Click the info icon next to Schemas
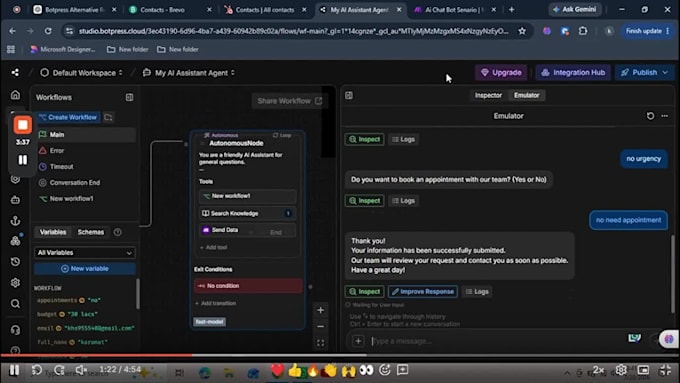 coord(118,232)
